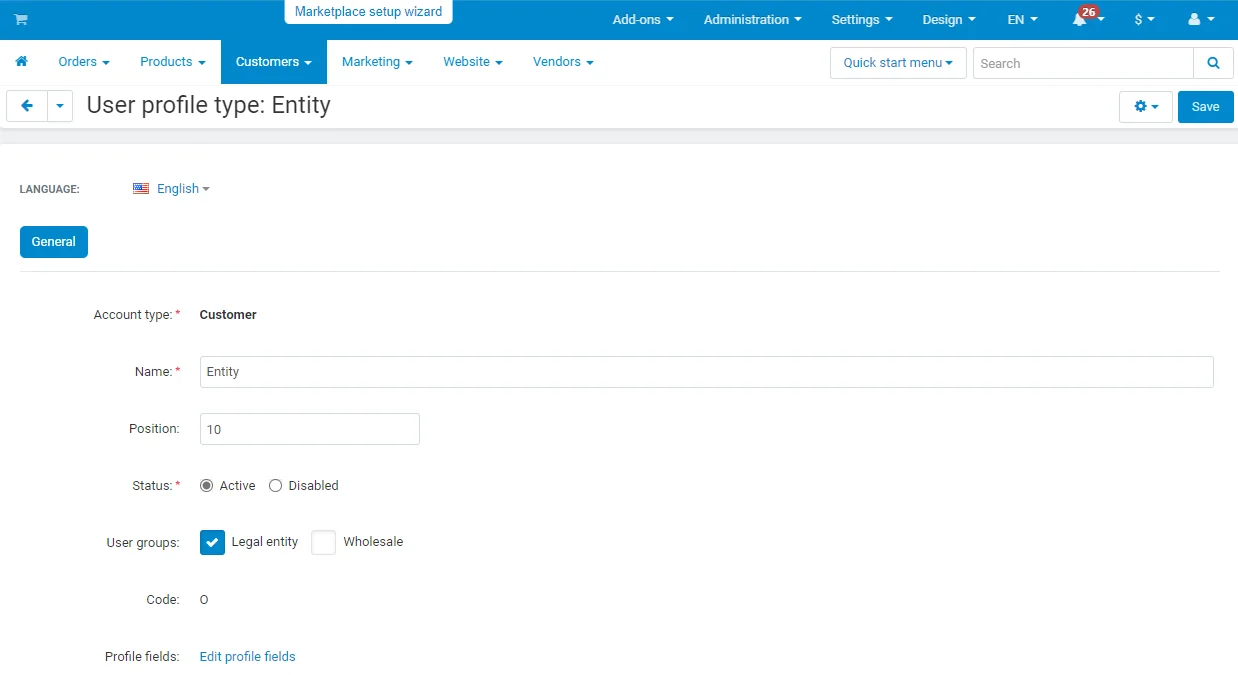
Task: Click the back arrow button
Action: coord(27,106)
